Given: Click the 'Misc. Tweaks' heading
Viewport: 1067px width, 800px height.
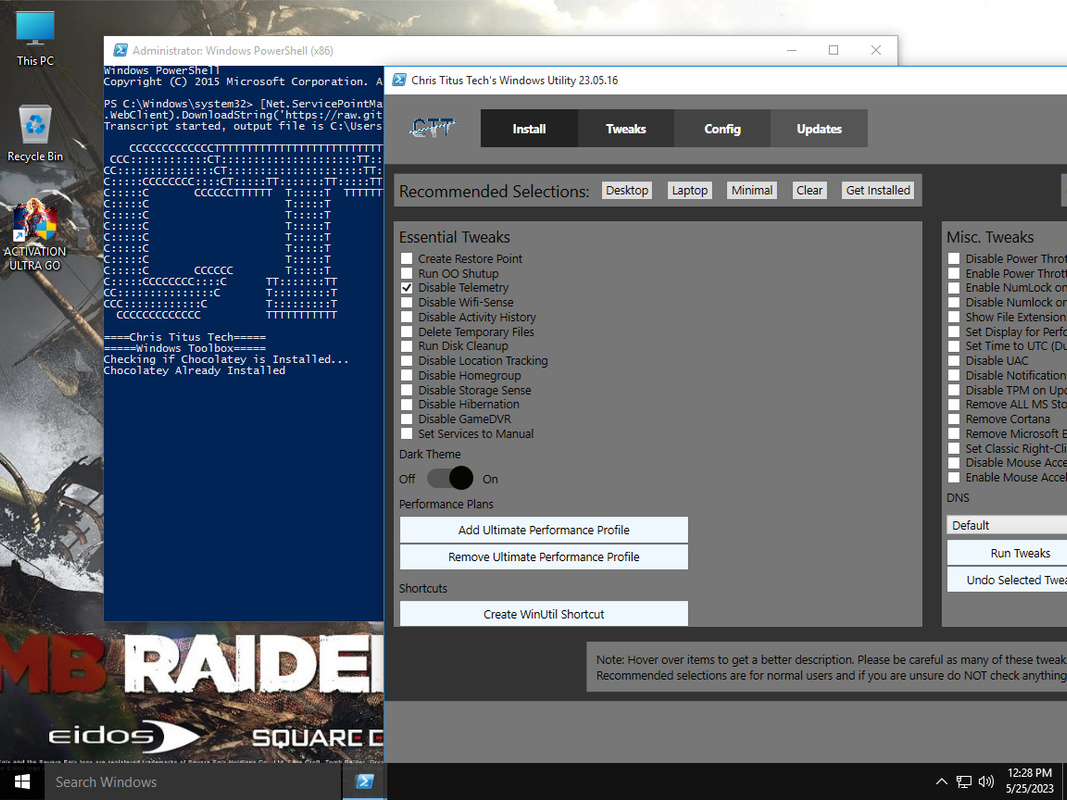Looking at the screenshot, I should [x=990, y=237].
